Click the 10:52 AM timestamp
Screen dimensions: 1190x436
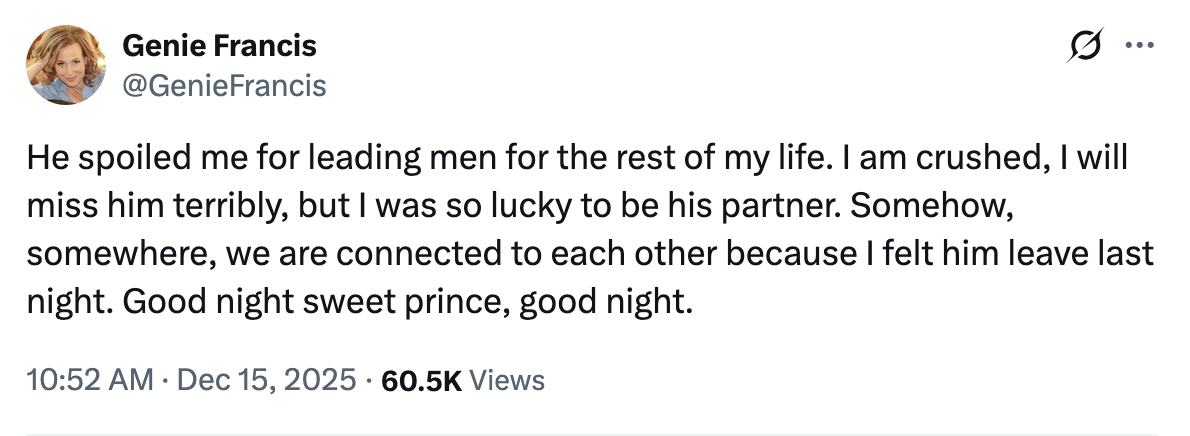91,380
